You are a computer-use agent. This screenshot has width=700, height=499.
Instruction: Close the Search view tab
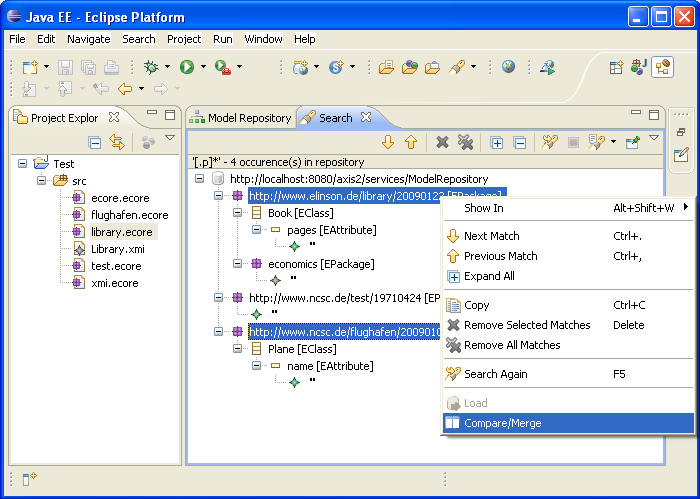366,117
